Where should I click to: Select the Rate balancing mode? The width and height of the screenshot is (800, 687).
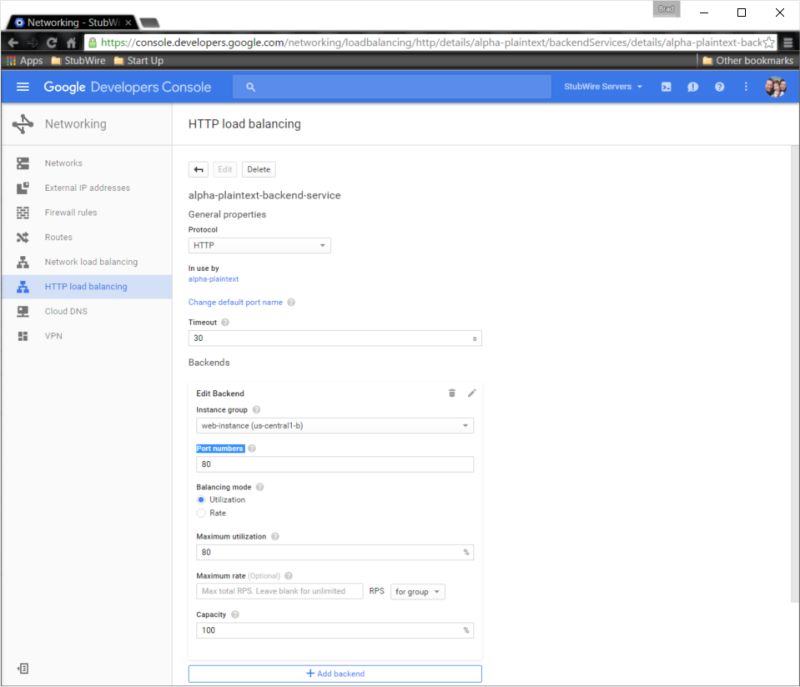199,513
